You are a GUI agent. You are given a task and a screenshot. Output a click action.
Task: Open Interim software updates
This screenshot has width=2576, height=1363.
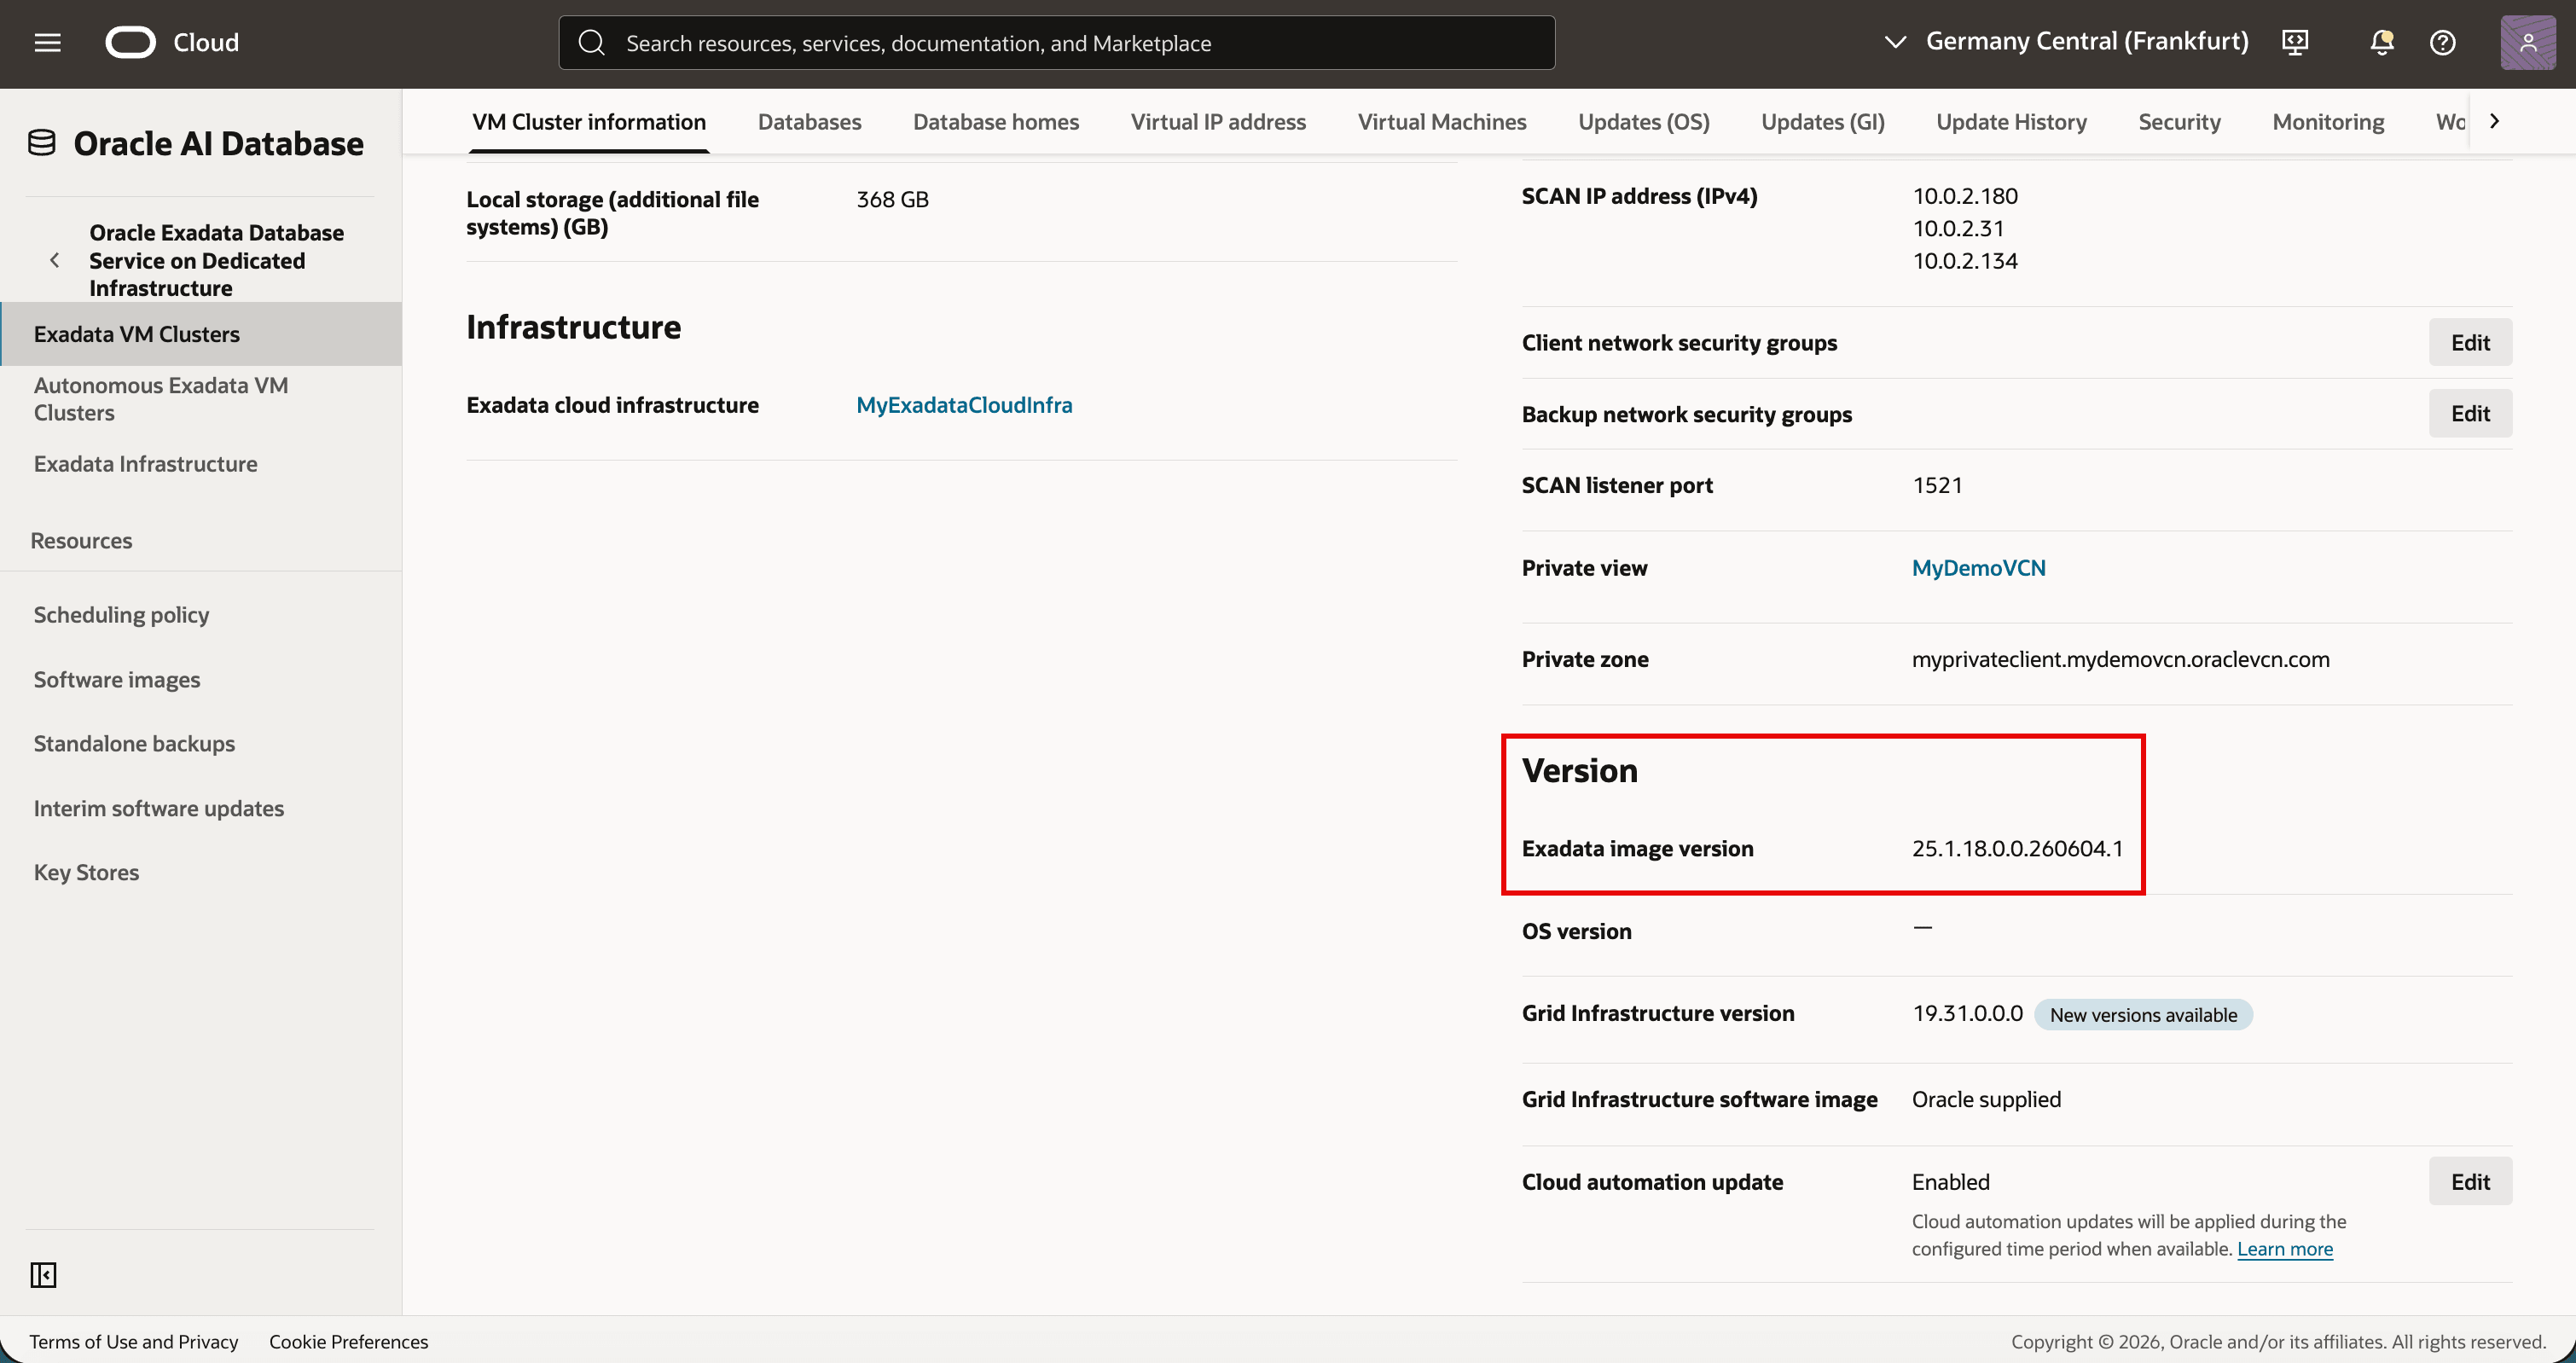[159, 808]
